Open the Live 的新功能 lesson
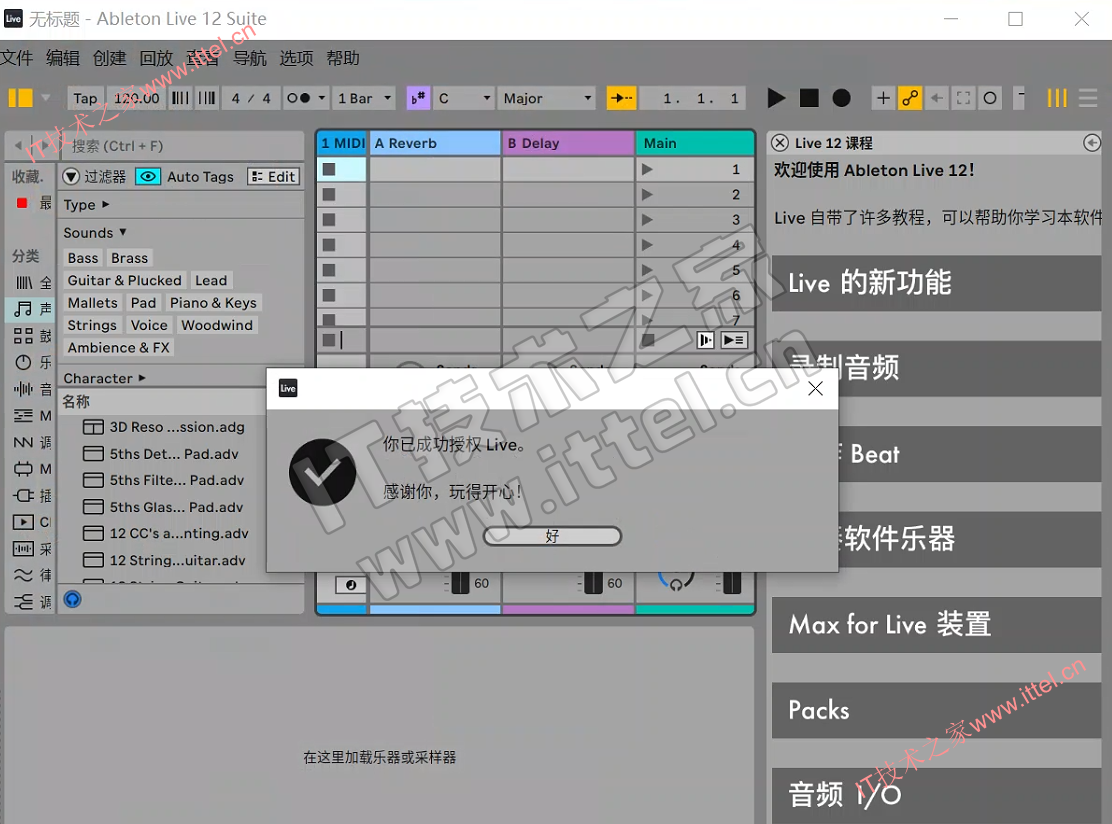This screenshot has height=824, width=1112. [x=936, y=283]
